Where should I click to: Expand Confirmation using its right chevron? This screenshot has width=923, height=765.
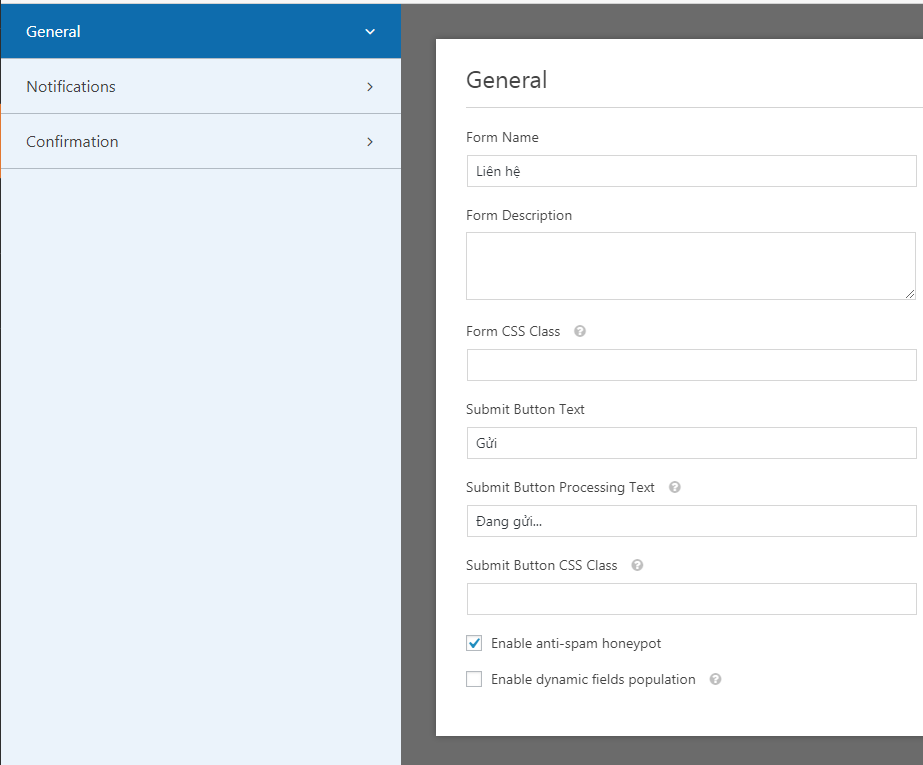tap(370, 142)
